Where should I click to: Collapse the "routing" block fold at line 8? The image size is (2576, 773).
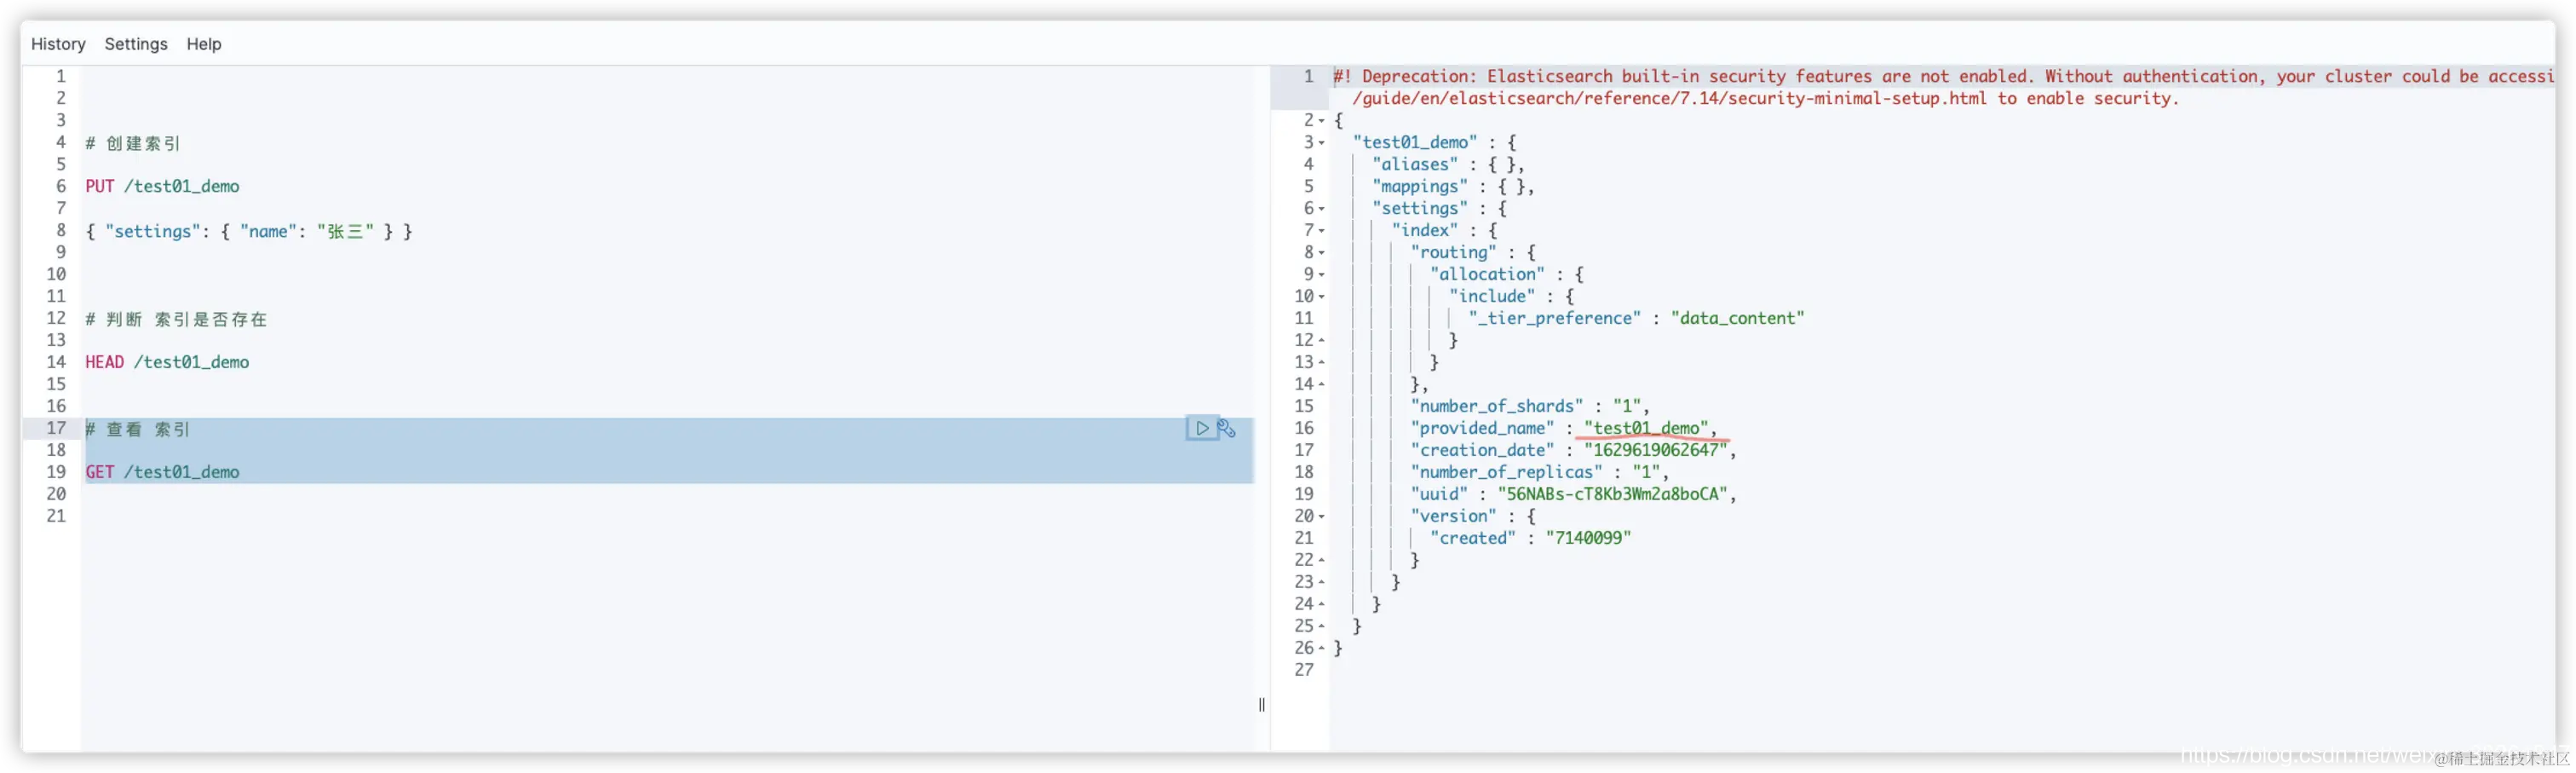(x=1321, y=253)
